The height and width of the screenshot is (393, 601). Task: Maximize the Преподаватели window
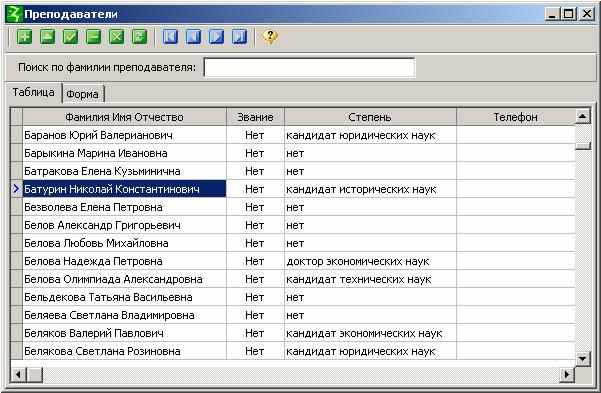click(569, 14)
